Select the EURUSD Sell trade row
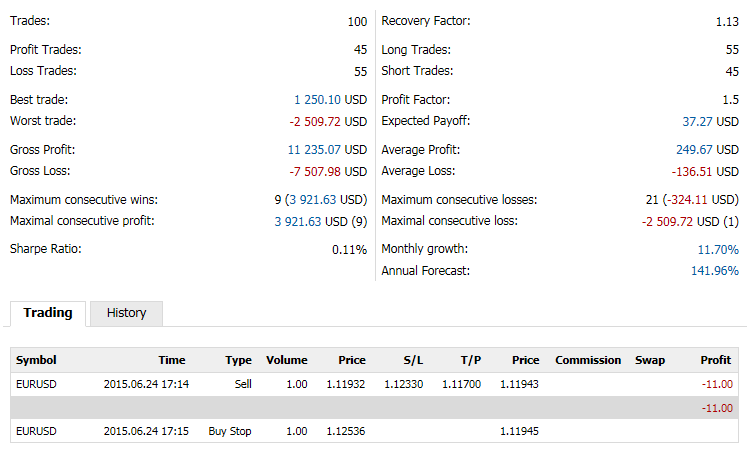This screenshot has width=750, height=453. pyautogui.click(x=375, y=384)
